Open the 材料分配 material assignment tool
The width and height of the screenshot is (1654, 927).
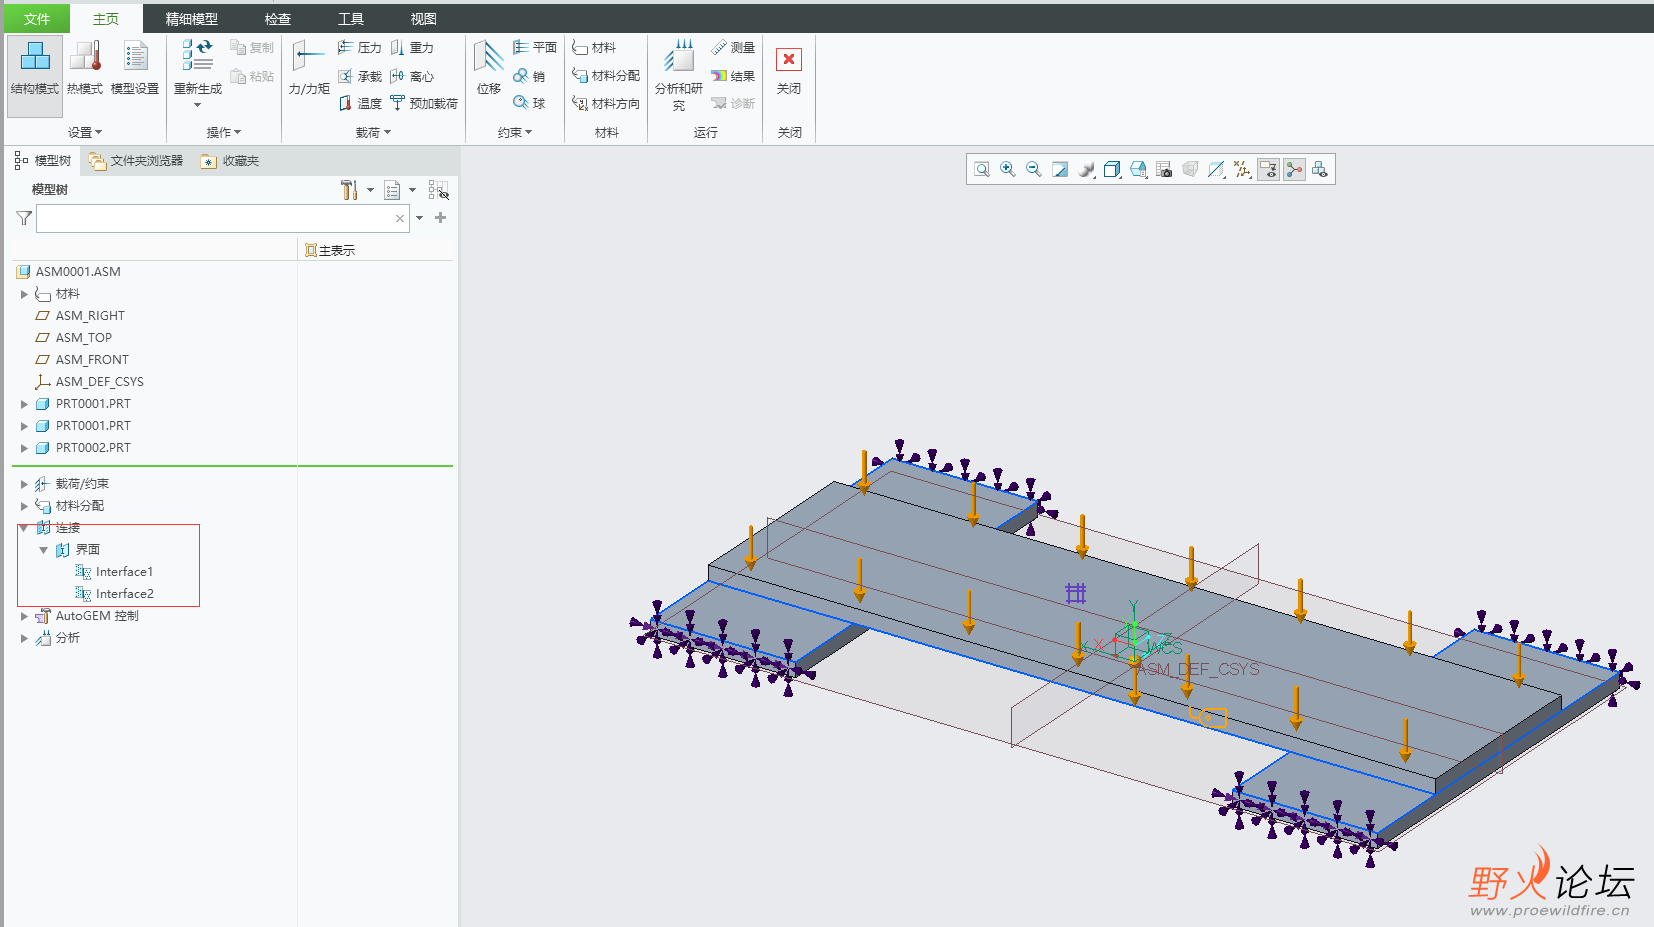[x=606, y=76]
